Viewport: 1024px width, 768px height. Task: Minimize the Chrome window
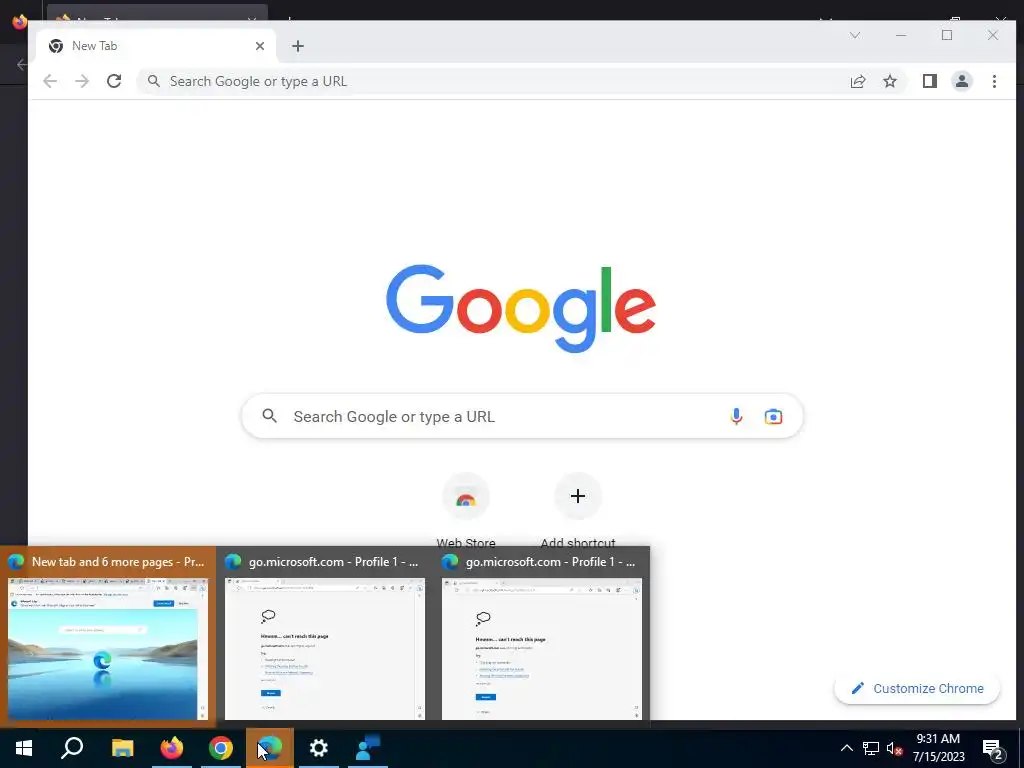pyautogui.click(x=901, y=35)
